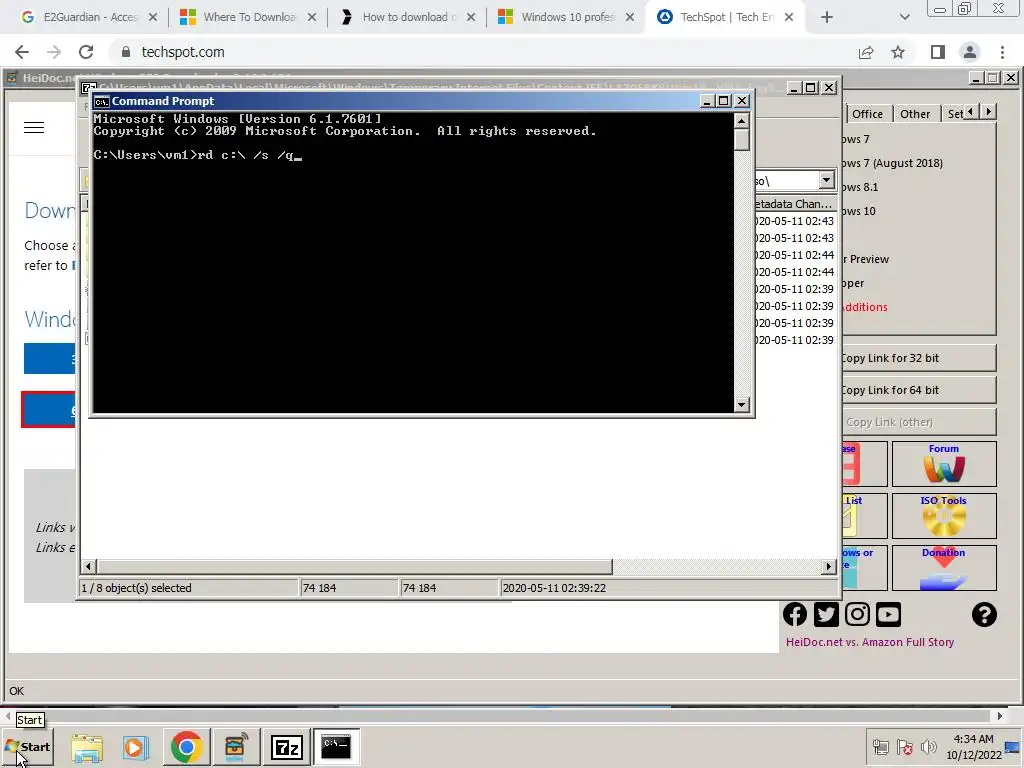Click the file list scroll right arrow
The height and width of the screenshot is (768, 1024).
click(x=829, y=566)
